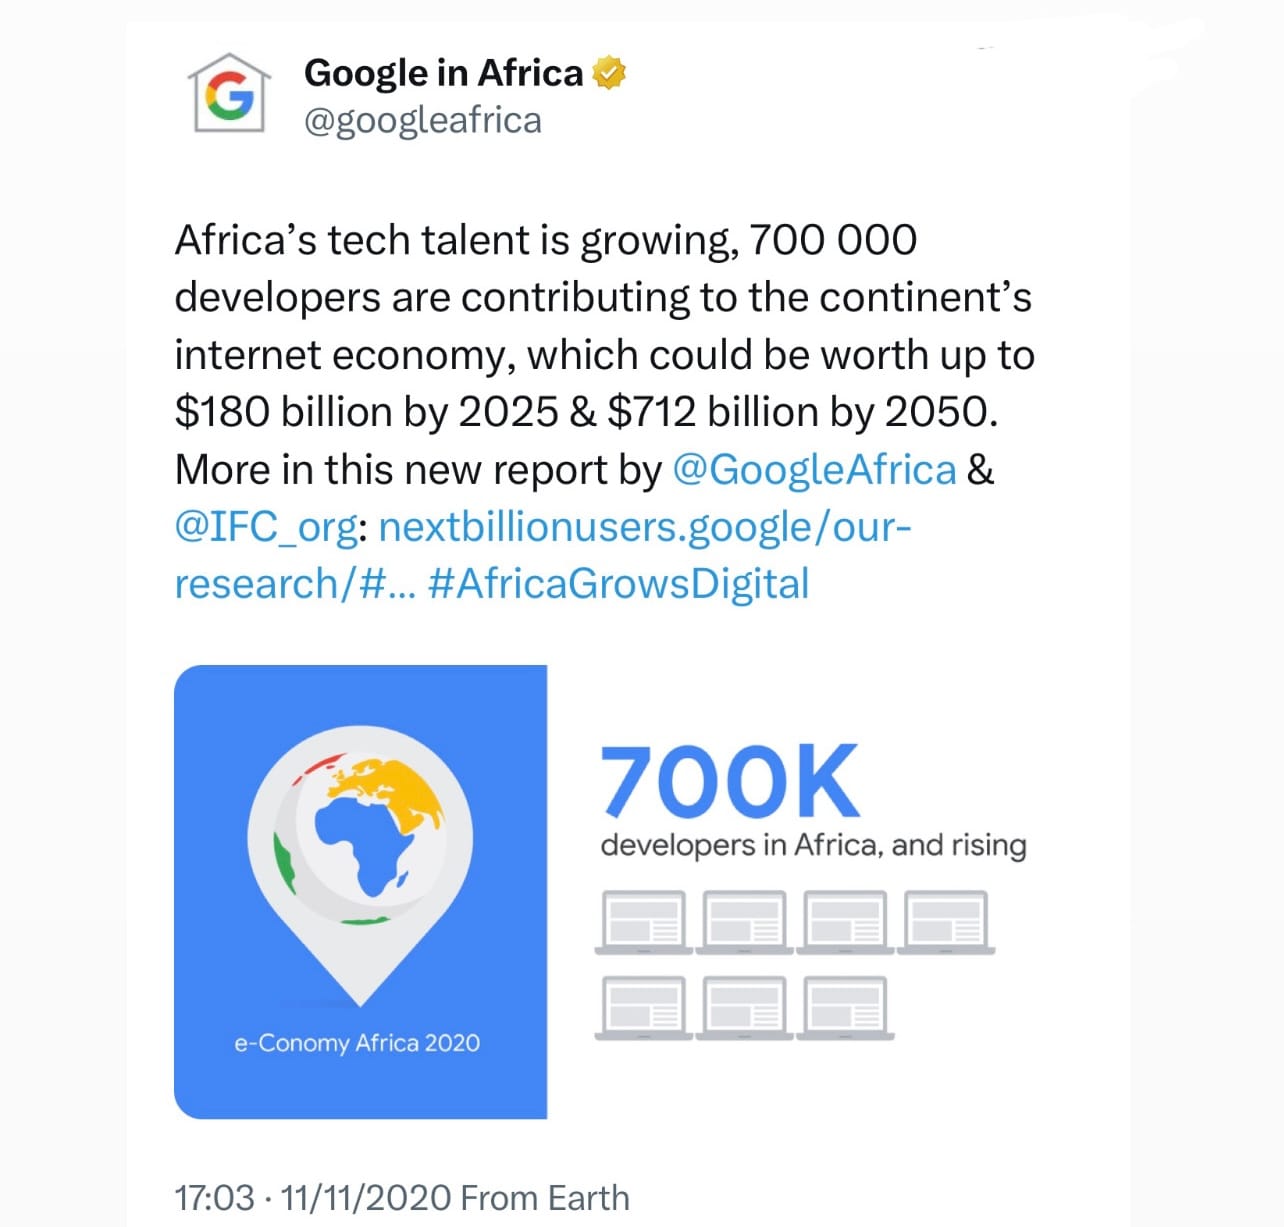Click the first laptop icon in the top row

point(644,922)
